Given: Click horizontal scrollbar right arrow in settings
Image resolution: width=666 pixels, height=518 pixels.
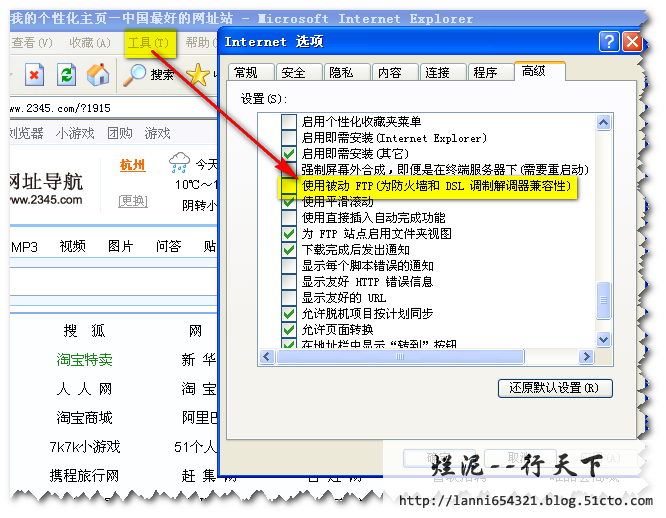Looking at the screenshot, I should pos(587,357).
